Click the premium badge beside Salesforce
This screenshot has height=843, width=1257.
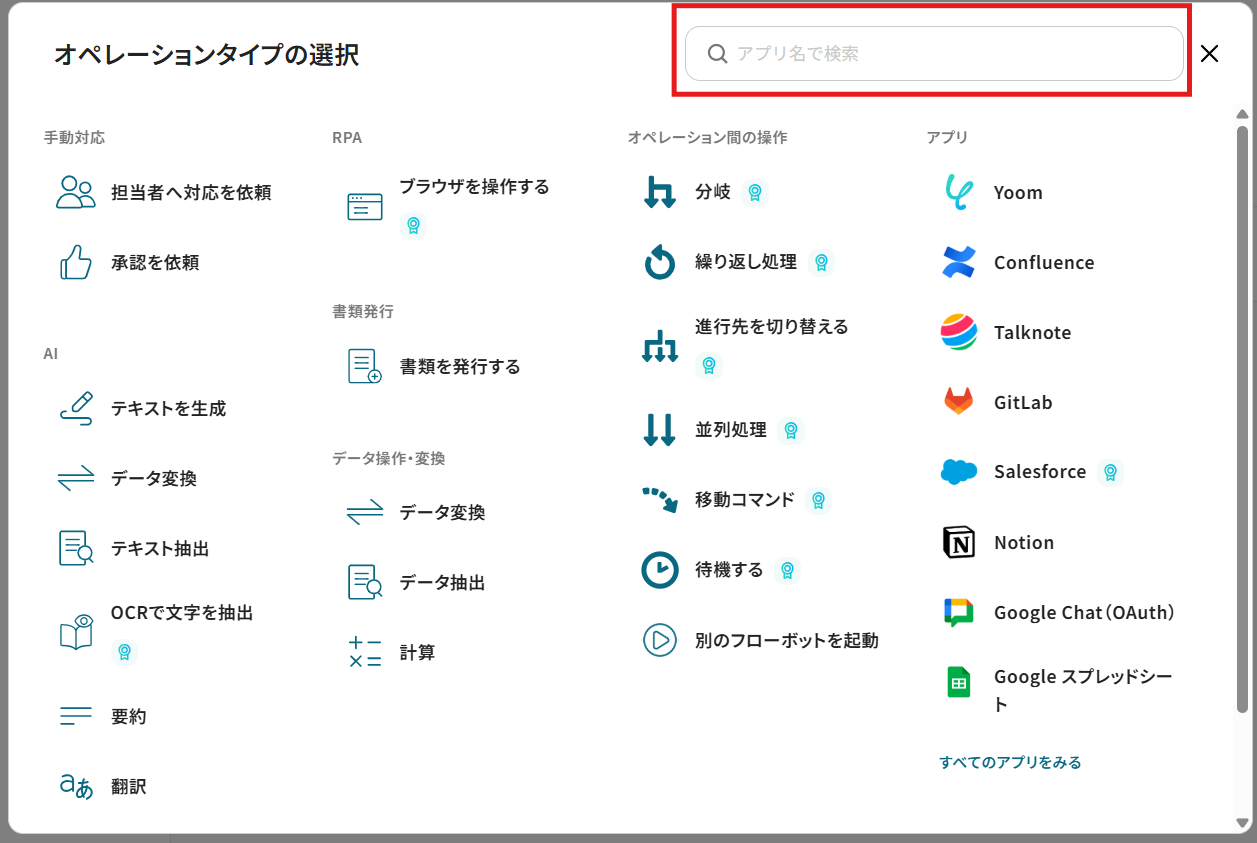(x=1109, y=472)
